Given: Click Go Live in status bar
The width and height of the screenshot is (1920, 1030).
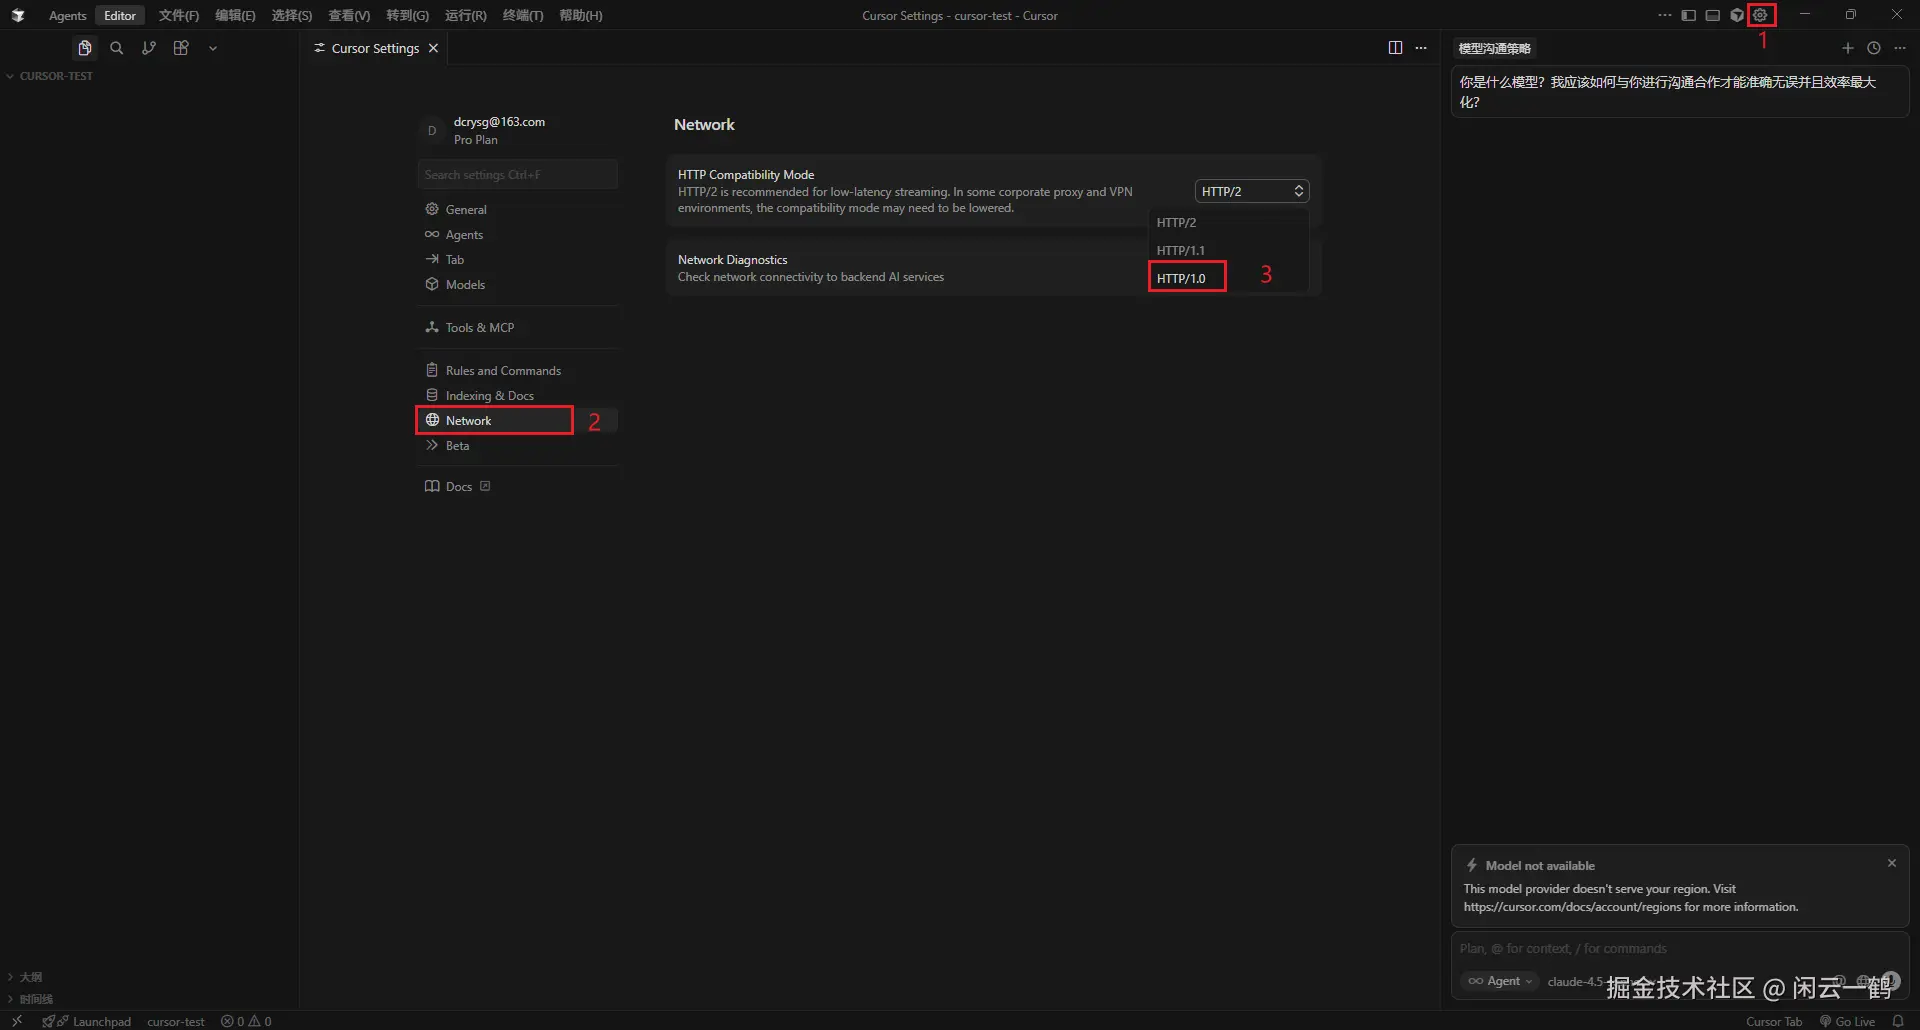Looking at the screenshot, I should click(1848, 1021).
